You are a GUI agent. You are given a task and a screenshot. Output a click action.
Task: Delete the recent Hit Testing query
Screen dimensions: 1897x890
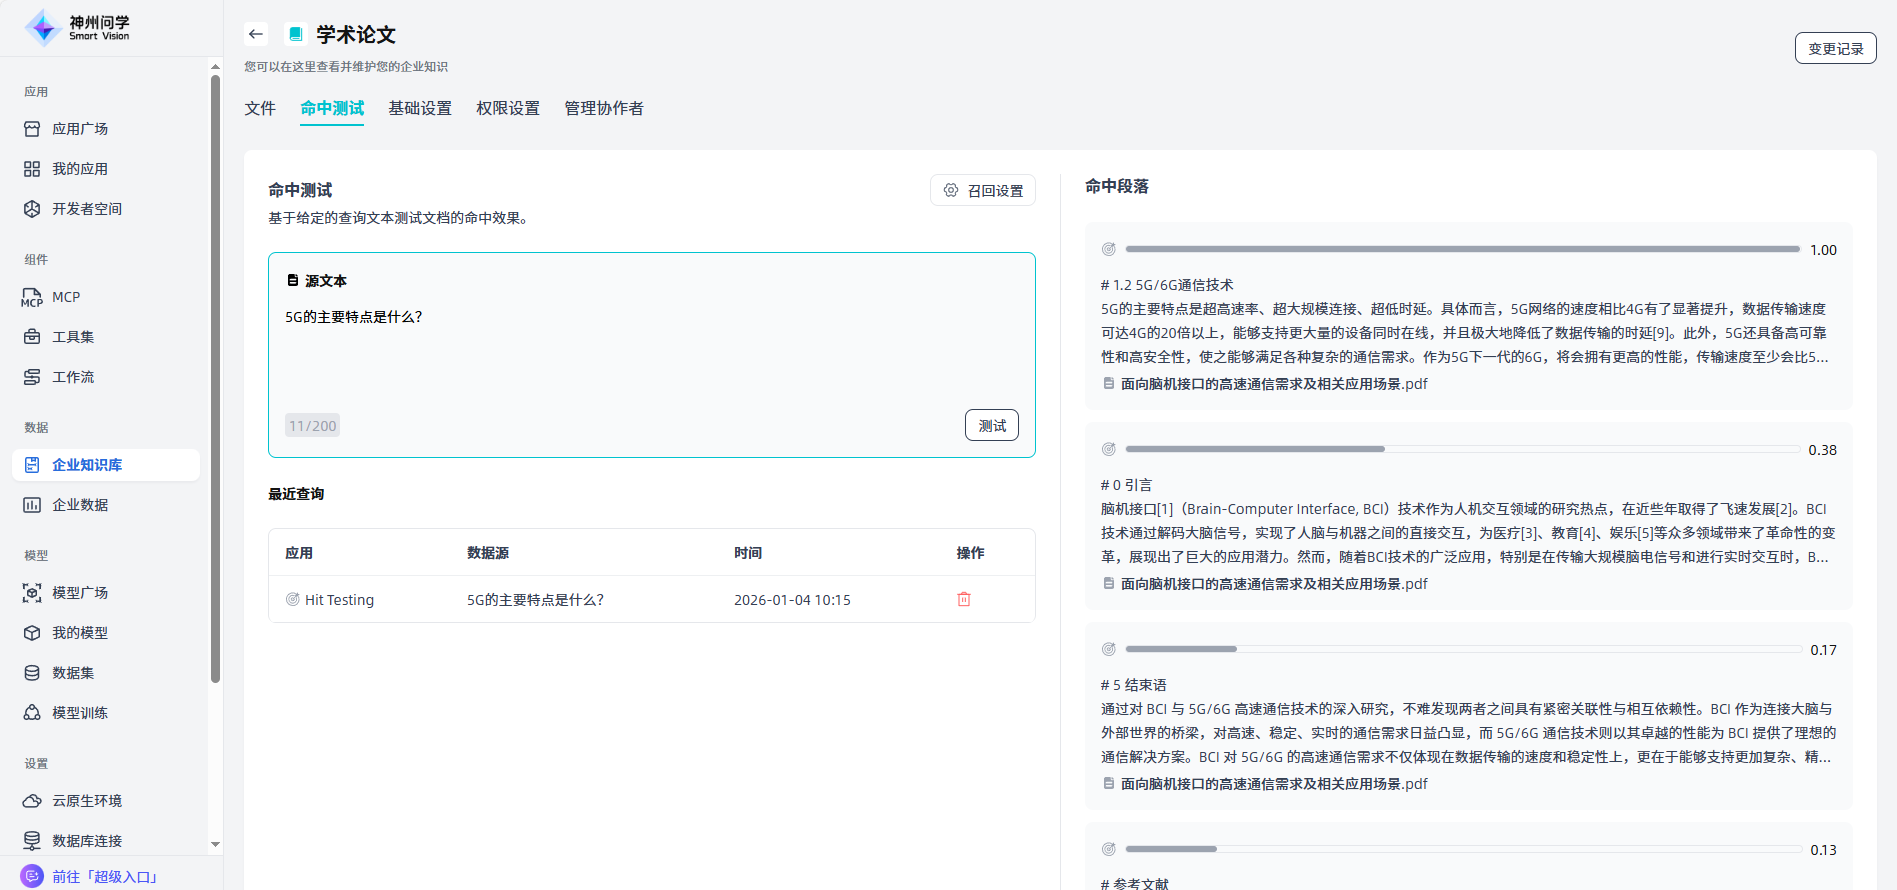coord(964,599)
